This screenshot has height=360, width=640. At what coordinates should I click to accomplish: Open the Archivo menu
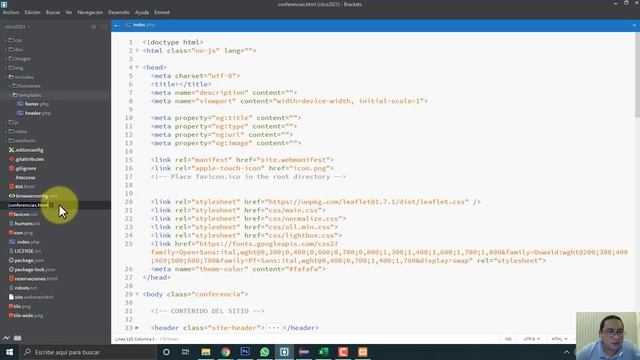click(x=11, y=12)
